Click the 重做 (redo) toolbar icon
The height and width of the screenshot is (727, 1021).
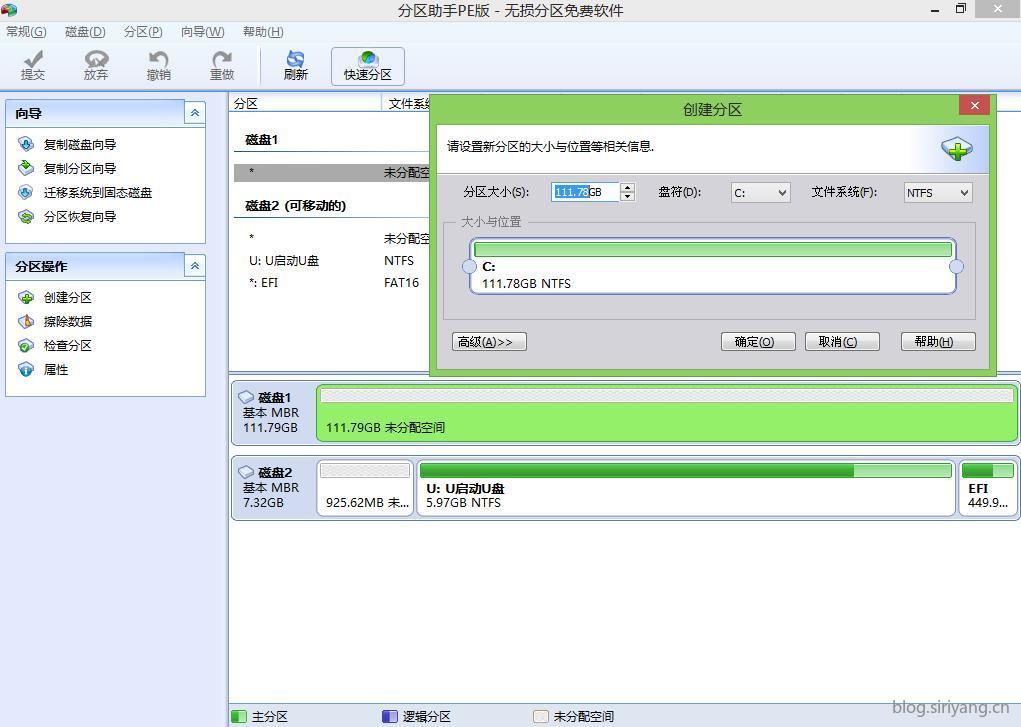pyautogui.click(x=222, y=66)
